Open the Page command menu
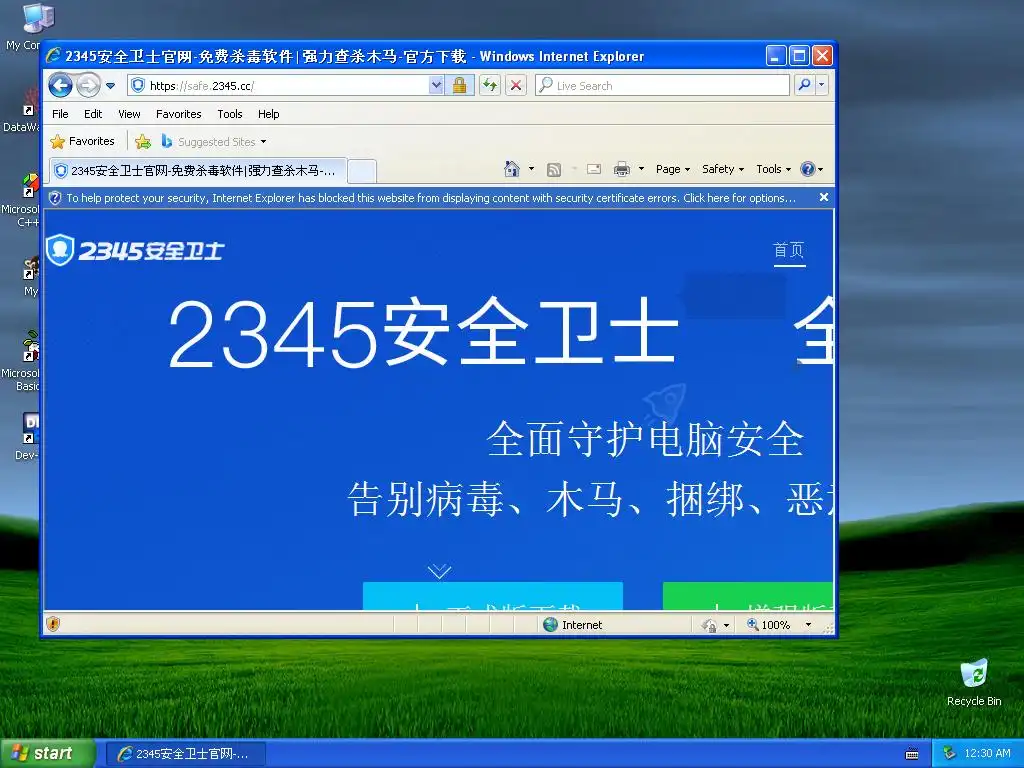The image size is (1024, 768). [x=673, y=169]
